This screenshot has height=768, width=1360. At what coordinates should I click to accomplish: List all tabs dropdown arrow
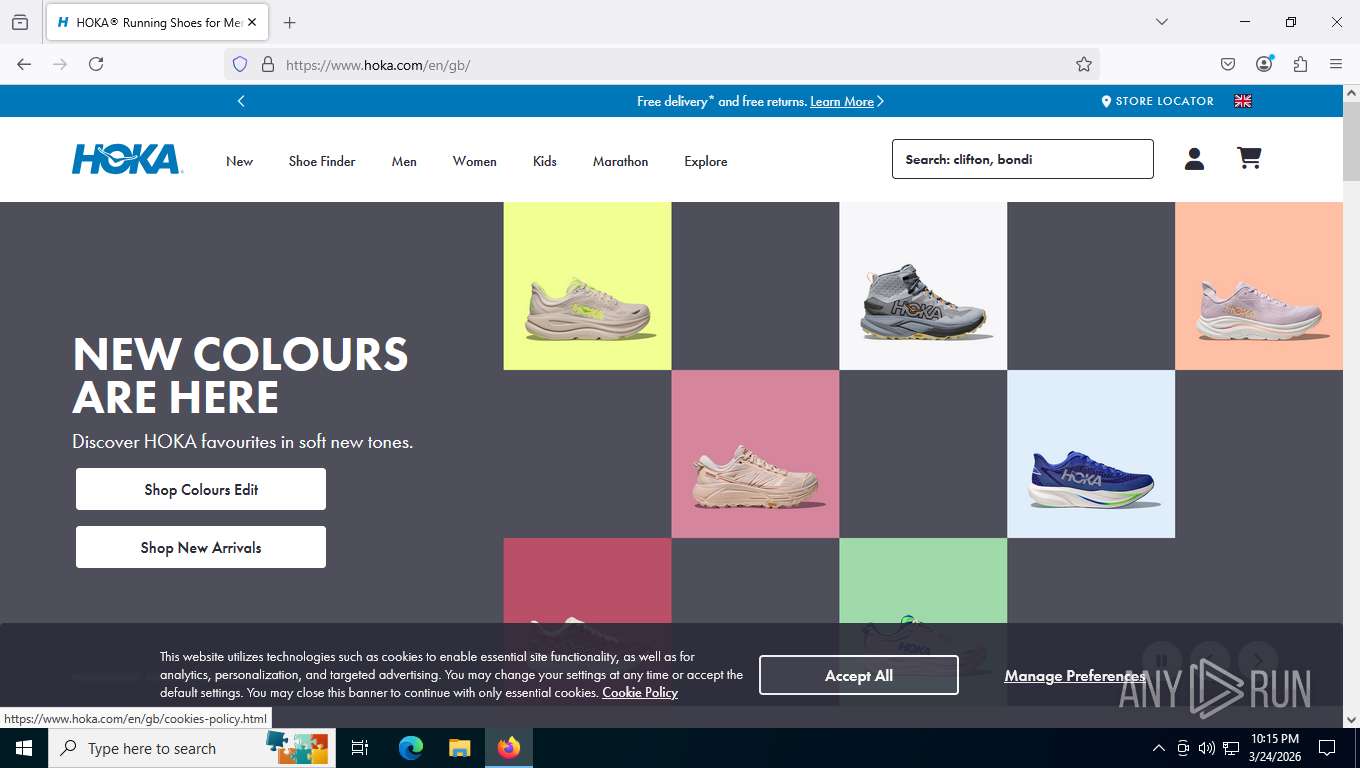tap(1161, 22)
